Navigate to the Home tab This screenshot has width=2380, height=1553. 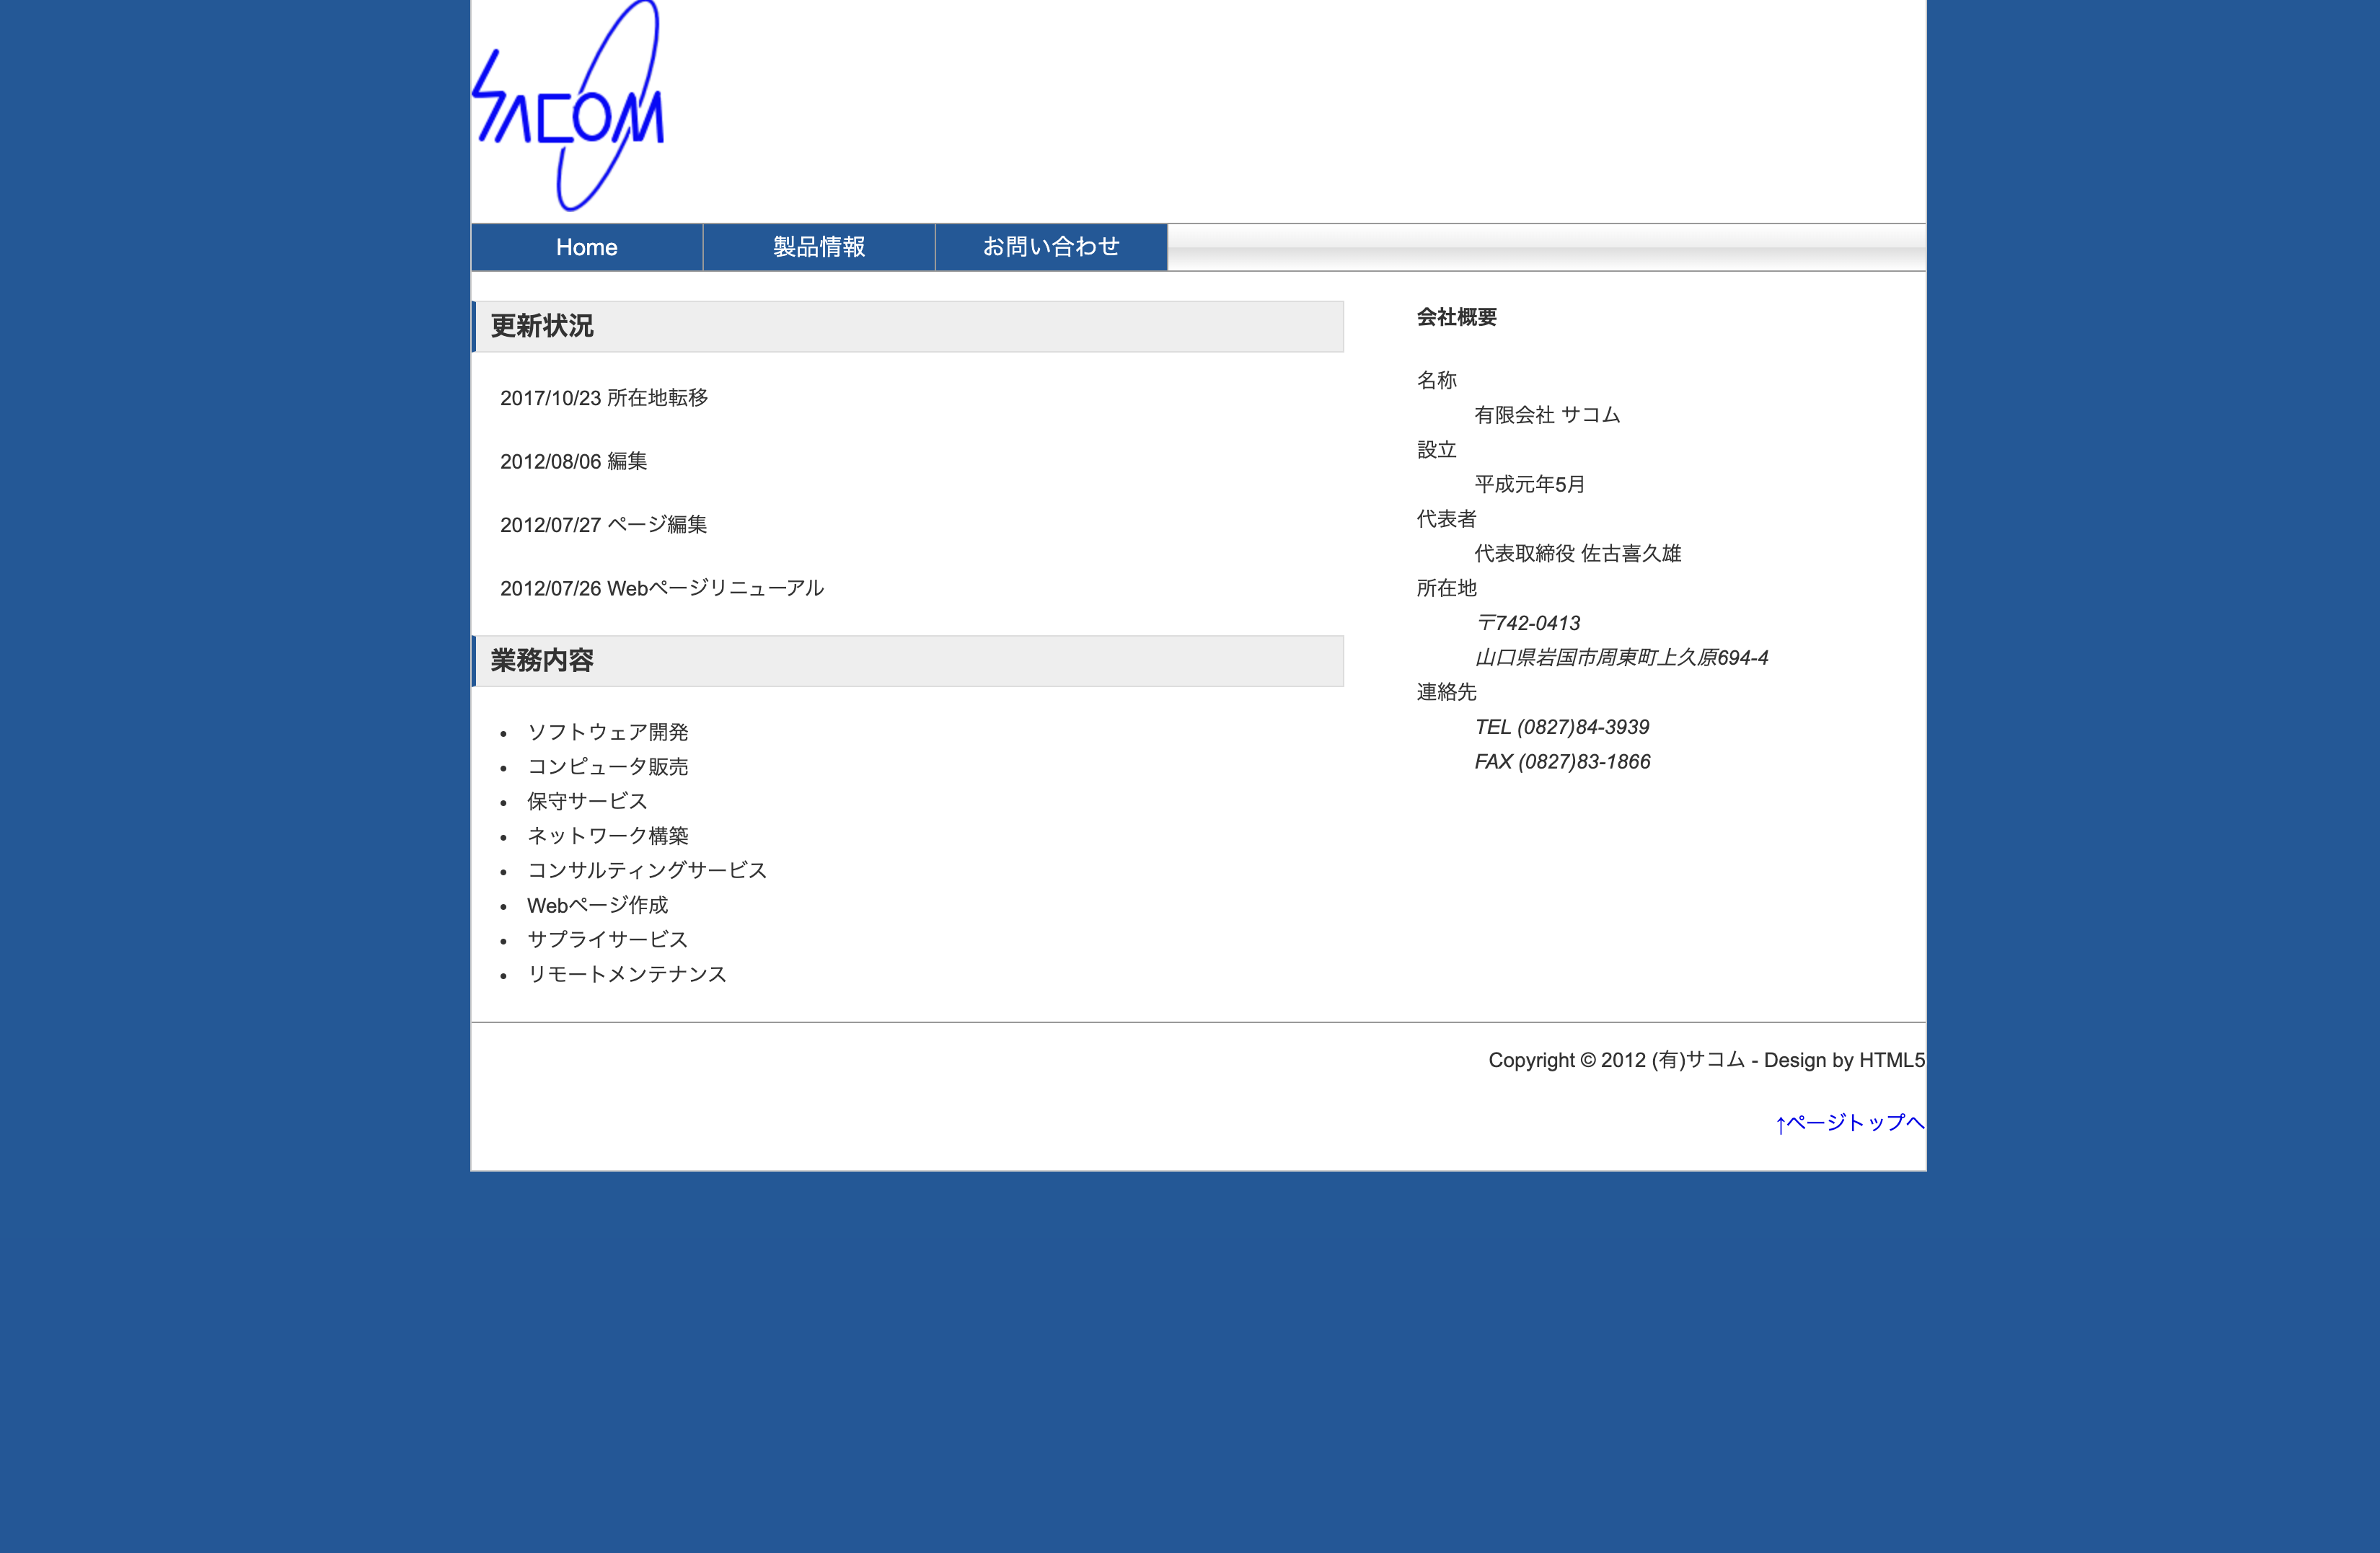(586, 246)
